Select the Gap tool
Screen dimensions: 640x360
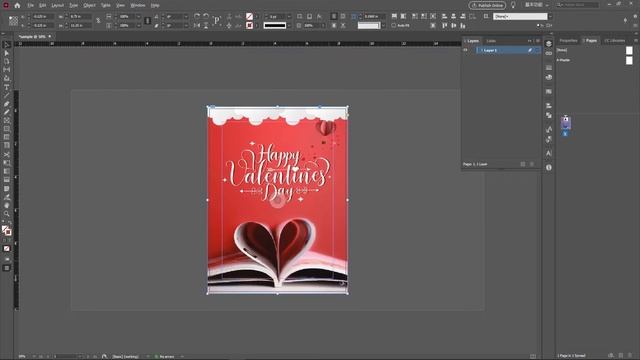coord(7,70)
